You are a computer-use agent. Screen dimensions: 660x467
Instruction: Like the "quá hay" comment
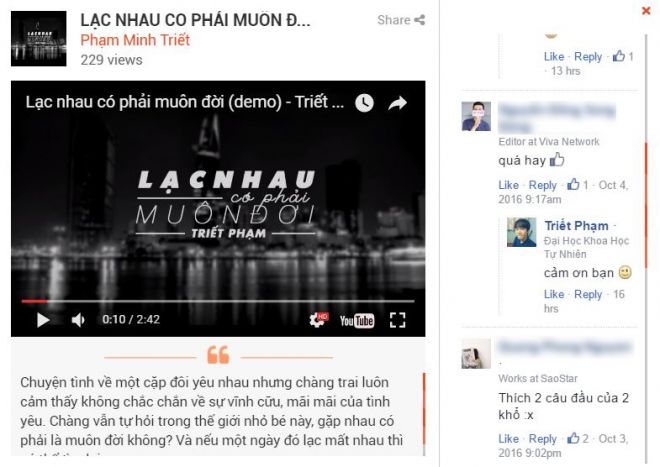(508, 185)
